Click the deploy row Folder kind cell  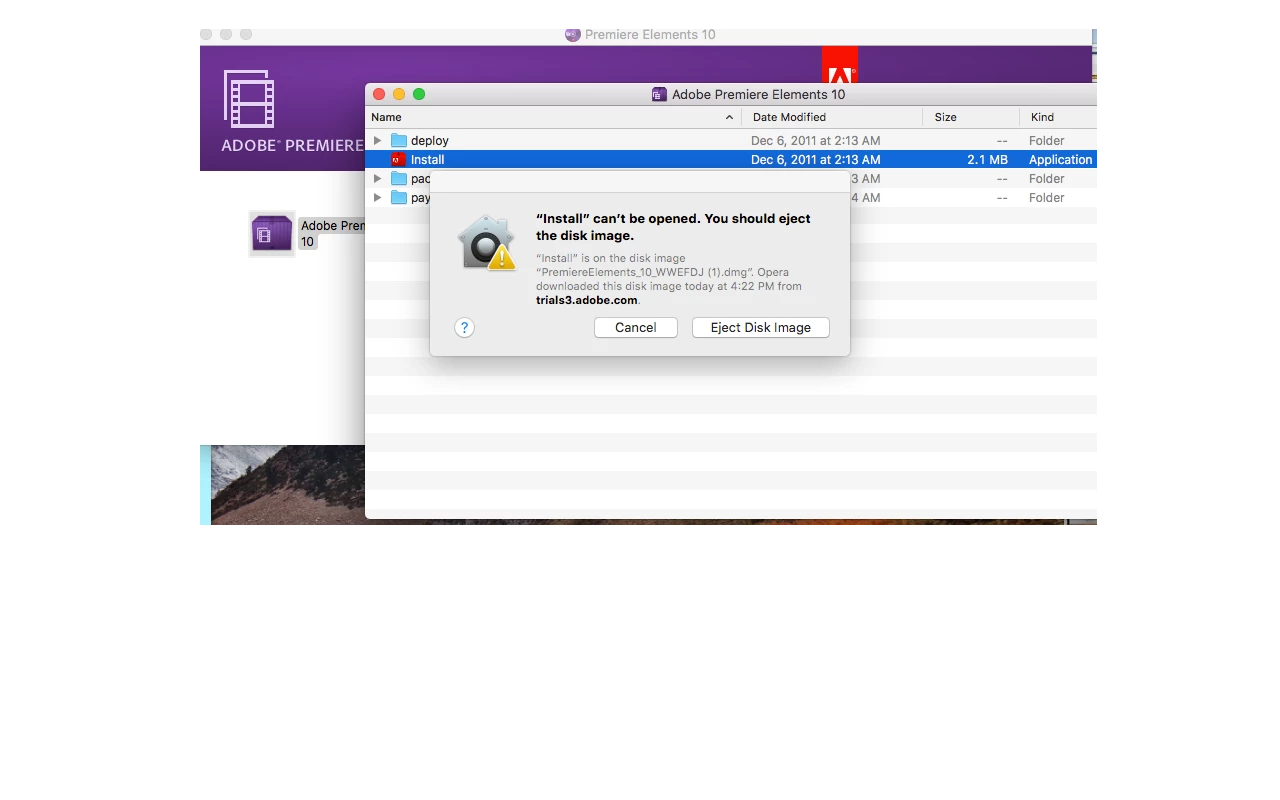click(x=1047, y=141)
